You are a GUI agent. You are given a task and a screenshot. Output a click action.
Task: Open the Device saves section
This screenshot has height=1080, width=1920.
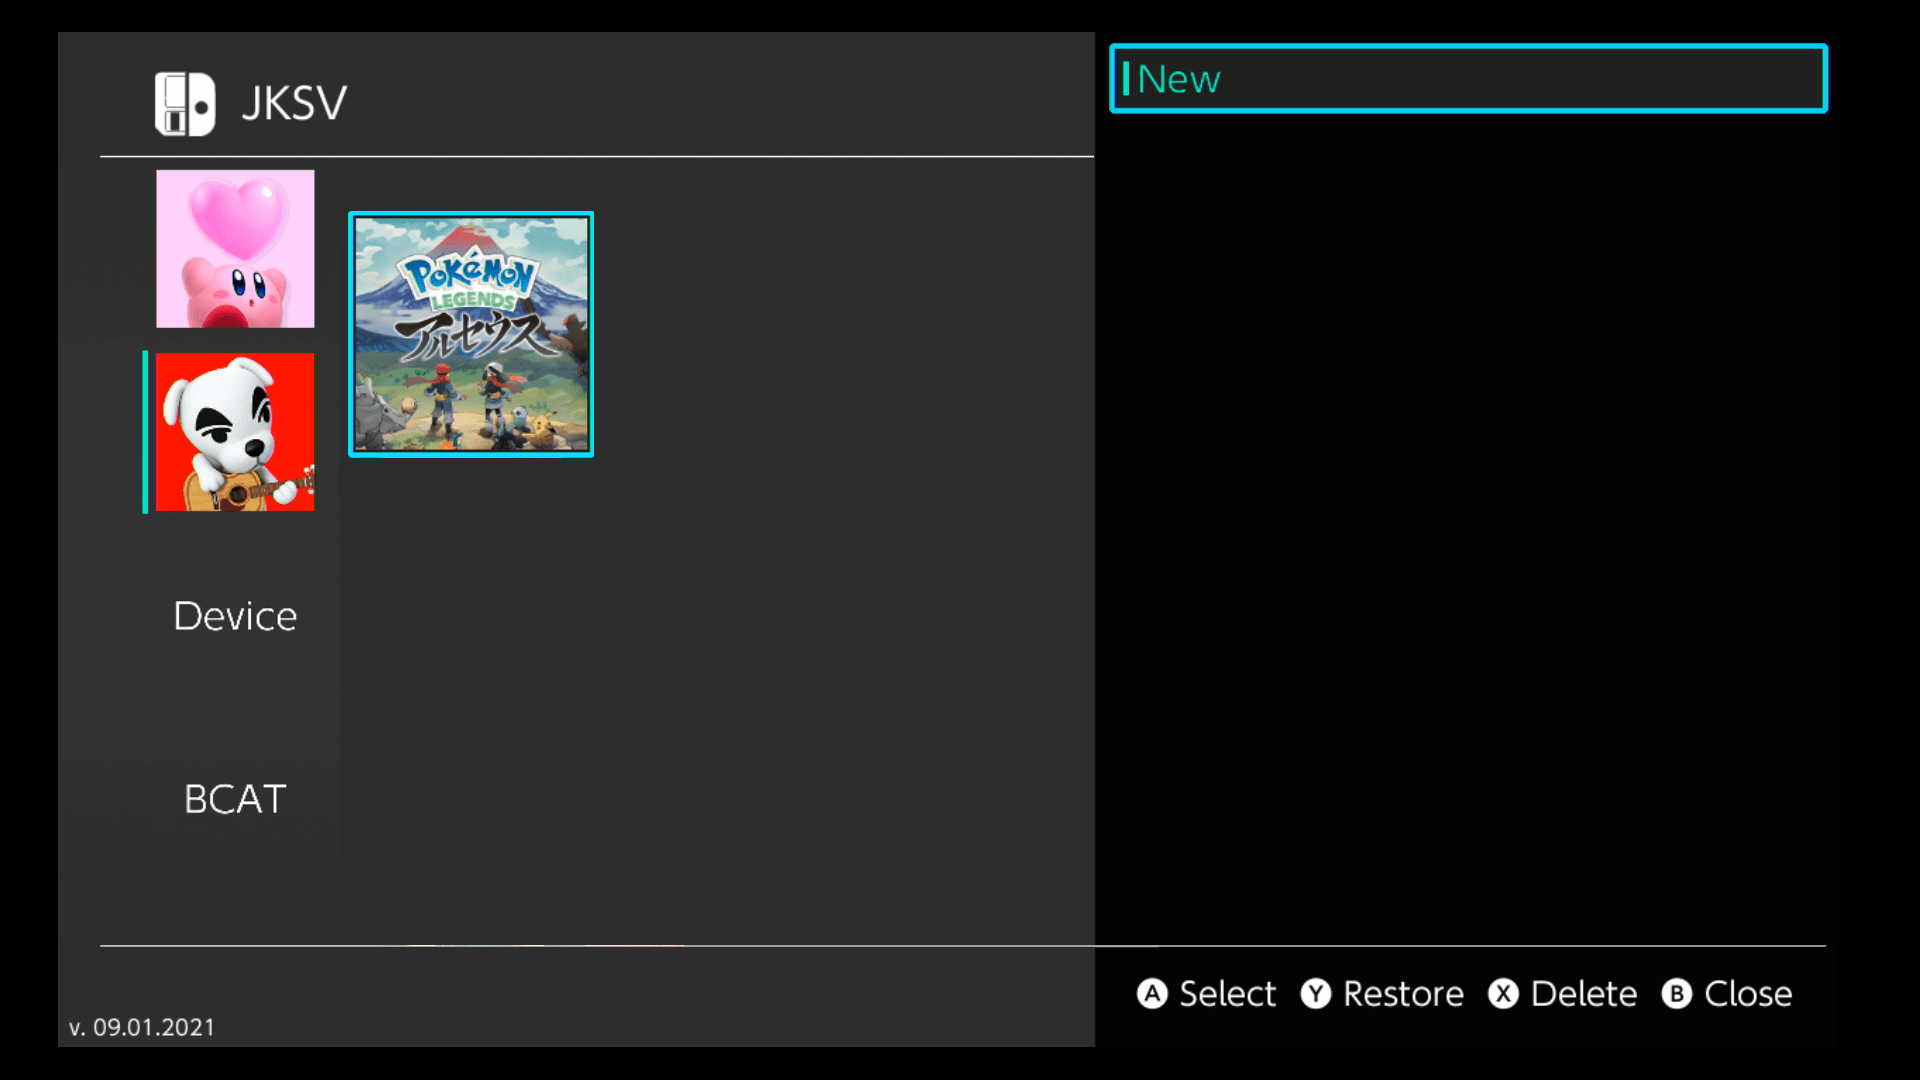(235, 616)
